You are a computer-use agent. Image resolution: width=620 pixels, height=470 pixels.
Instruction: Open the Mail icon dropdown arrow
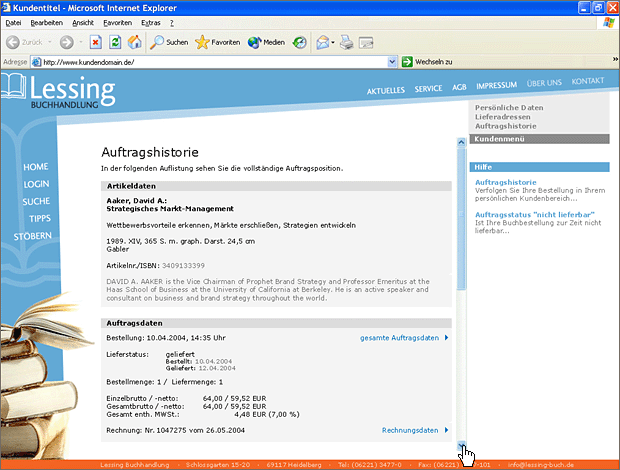pyautogui.click(x=333, y=42)
